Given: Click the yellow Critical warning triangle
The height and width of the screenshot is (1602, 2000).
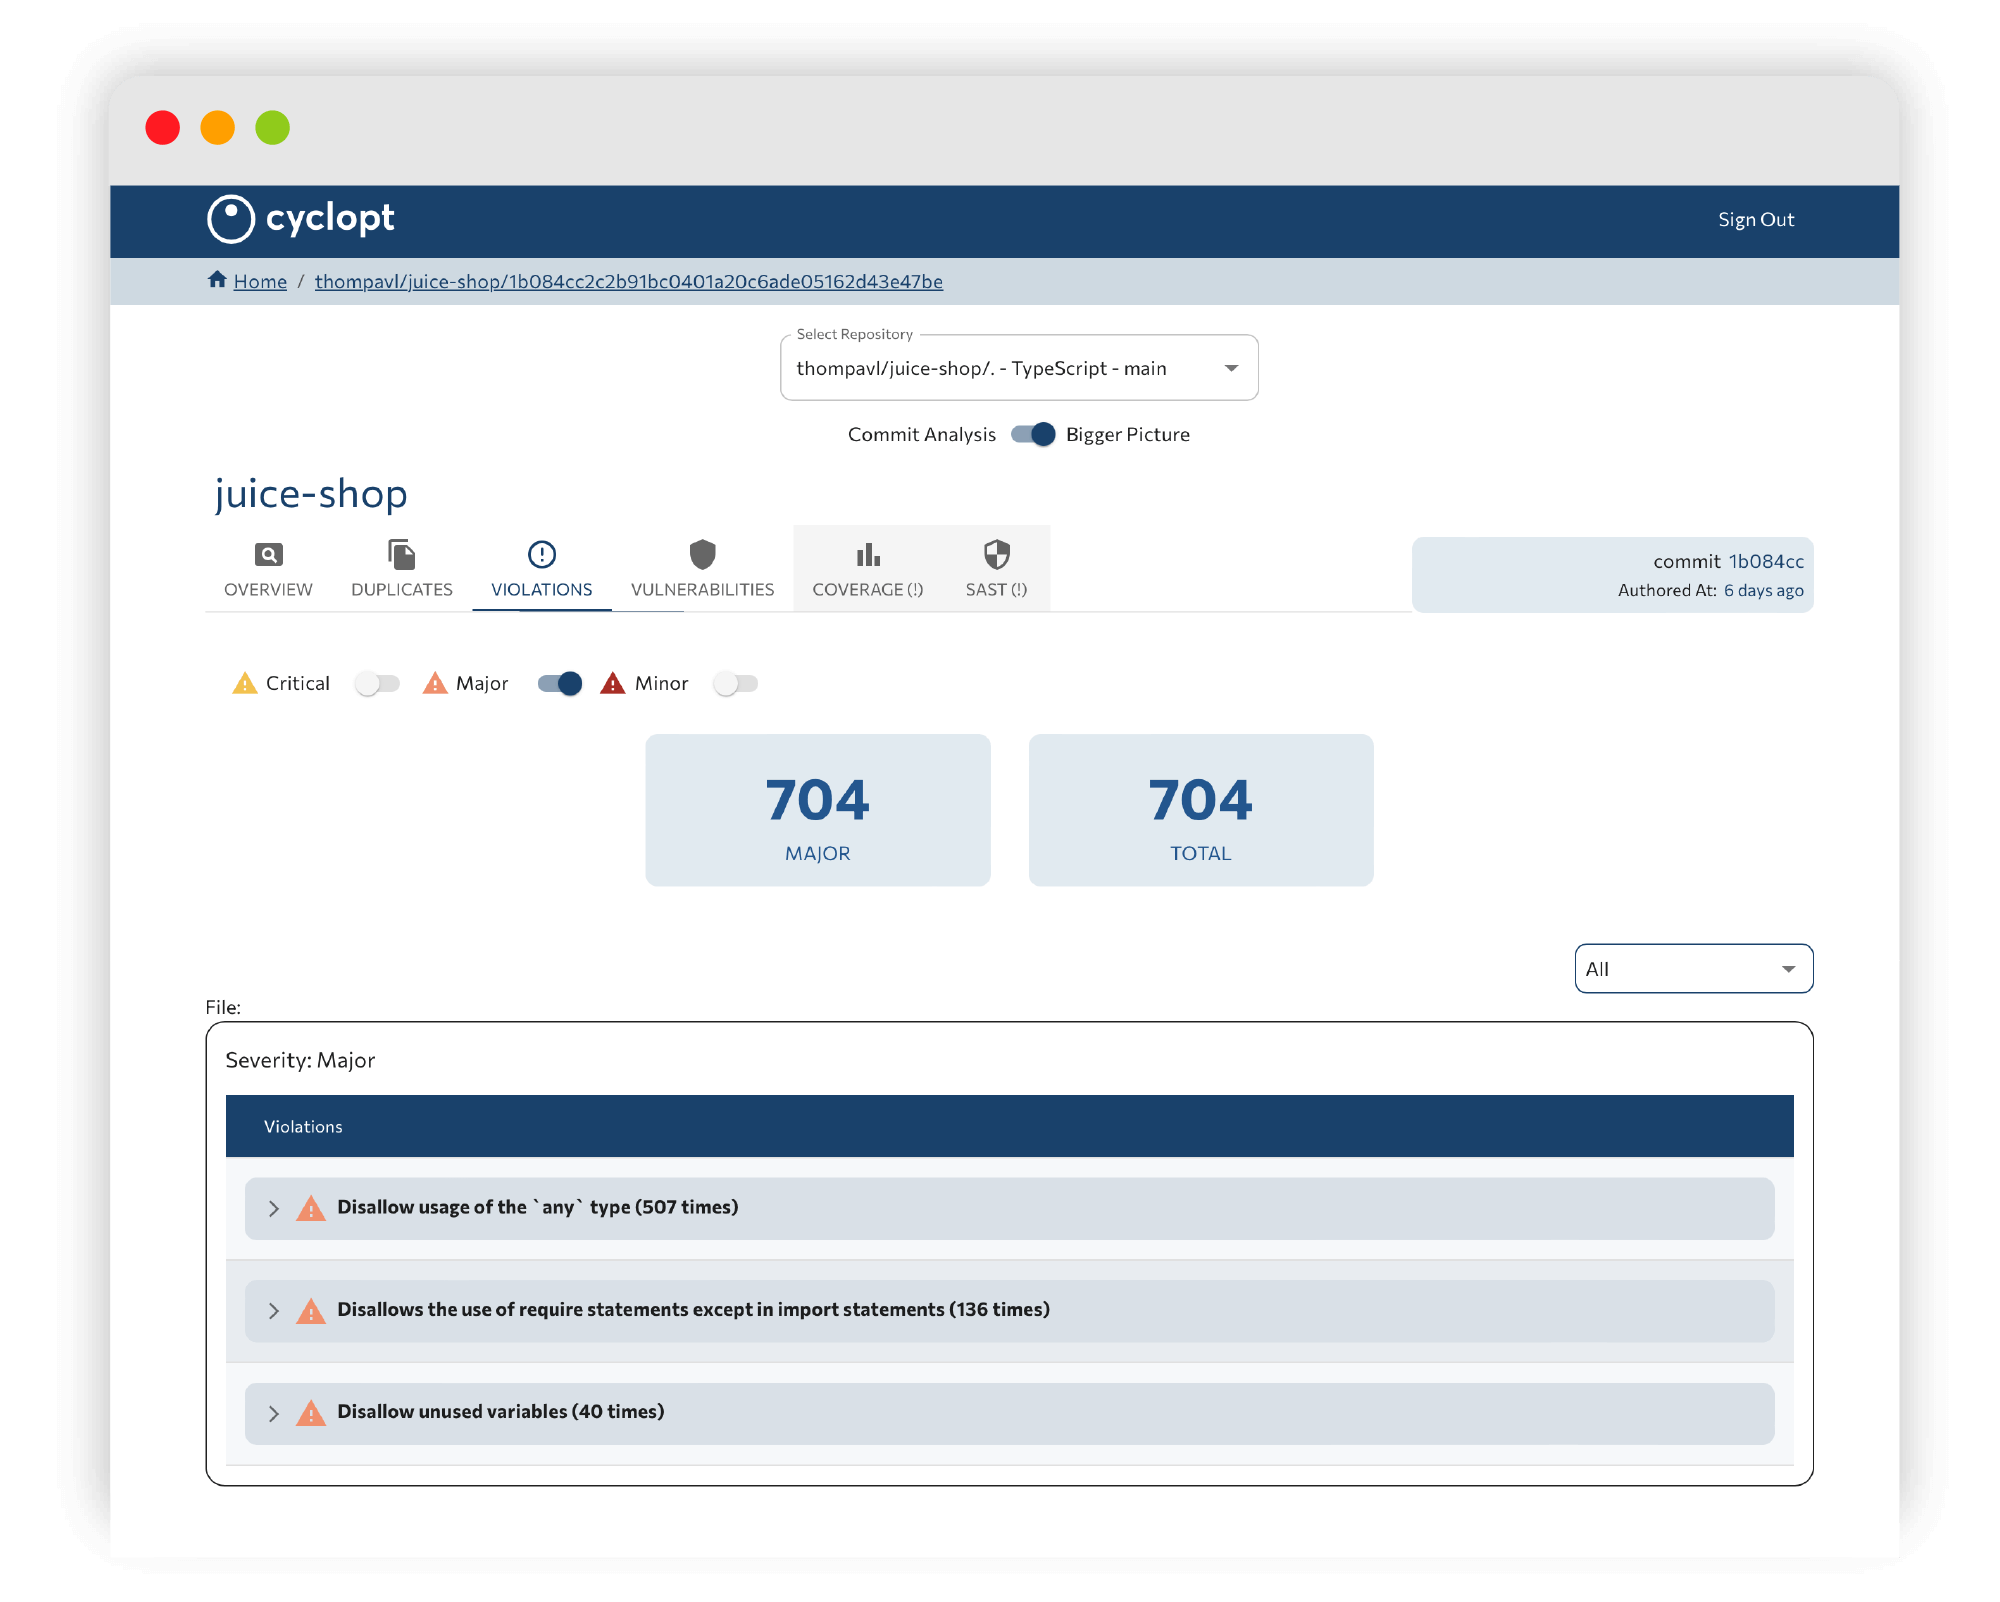Looking at the screenshot, I should 245,683.
